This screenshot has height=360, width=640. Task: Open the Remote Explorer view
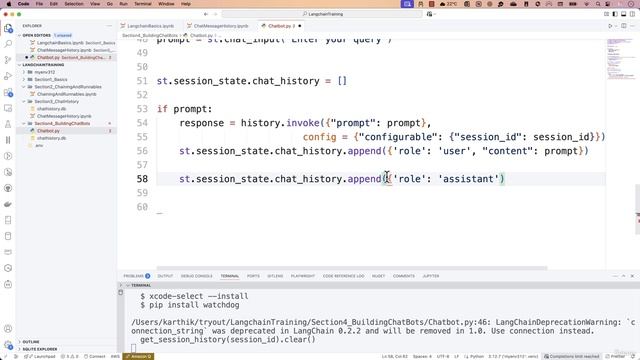point(8,108)
